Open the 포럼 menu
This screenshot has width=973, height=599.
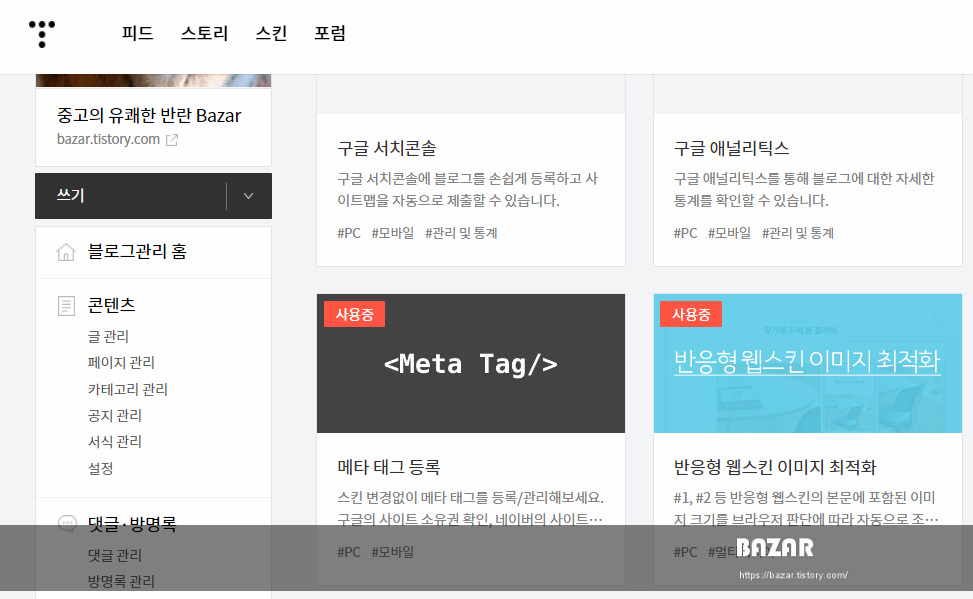click(330, 33)
